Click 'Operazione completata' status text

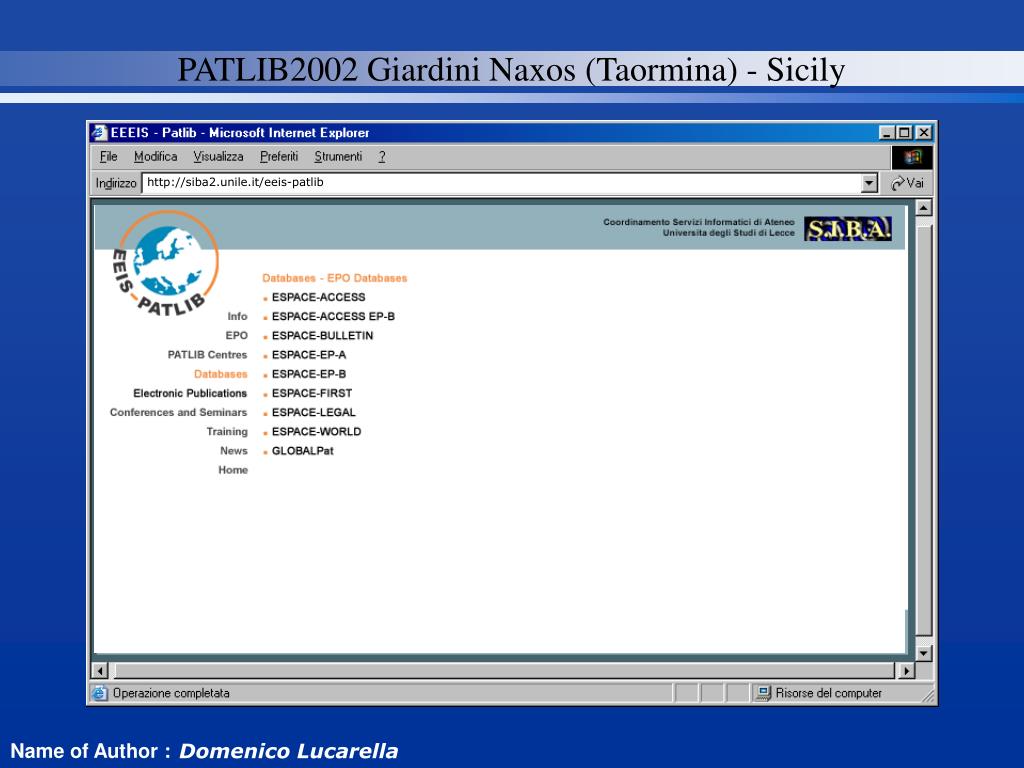pos(171,693)
